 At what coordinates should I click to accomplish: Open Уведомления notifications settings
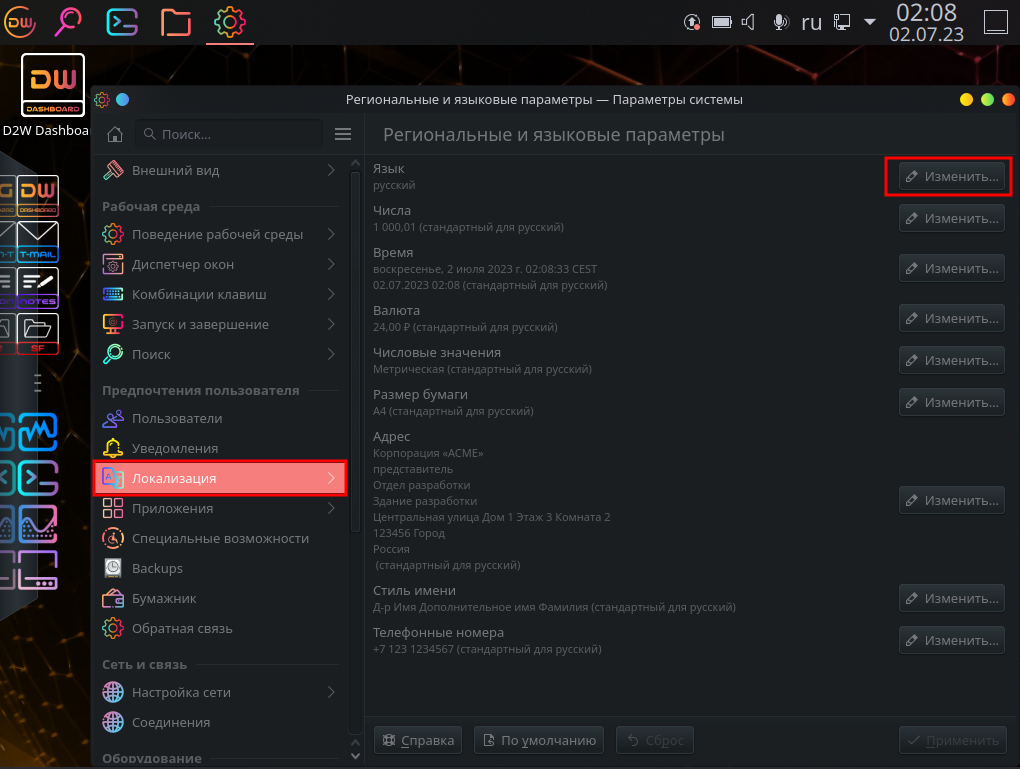point(175,448)
